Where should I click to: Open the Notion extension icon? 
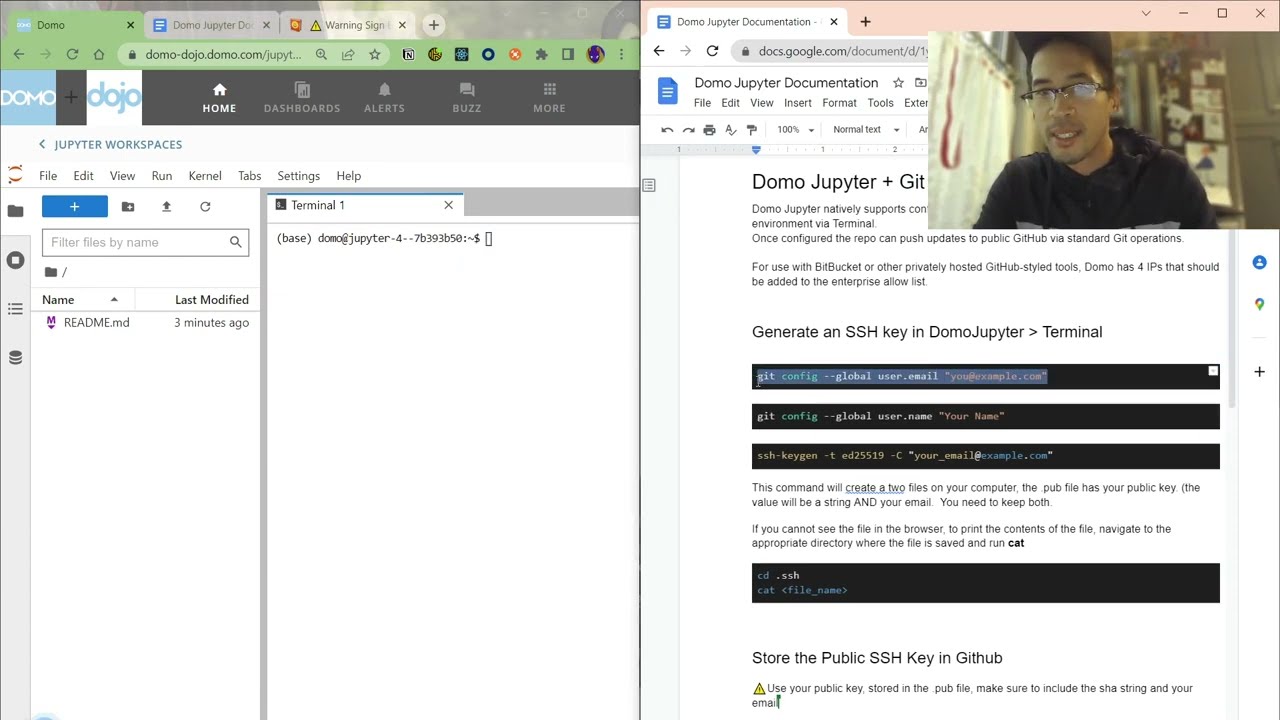tap(408, 55)
